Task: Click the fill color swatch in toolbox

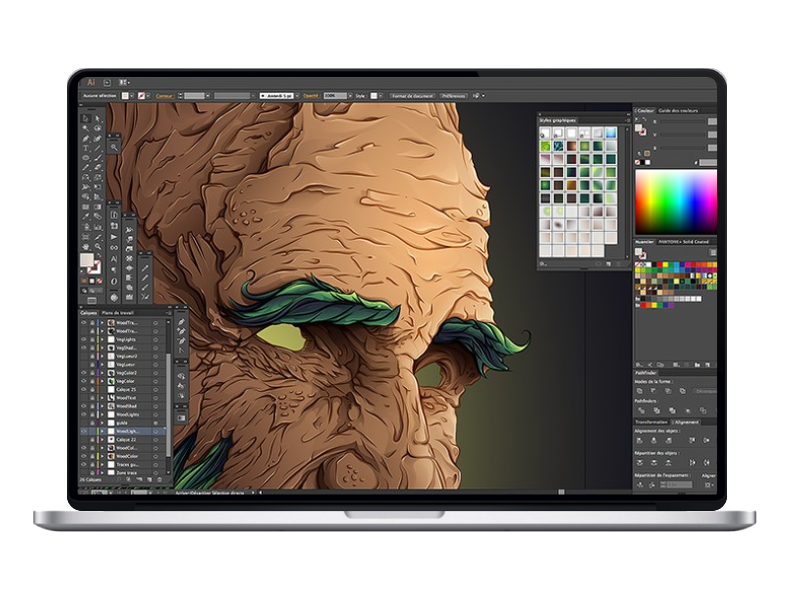Action: point(87,260)
